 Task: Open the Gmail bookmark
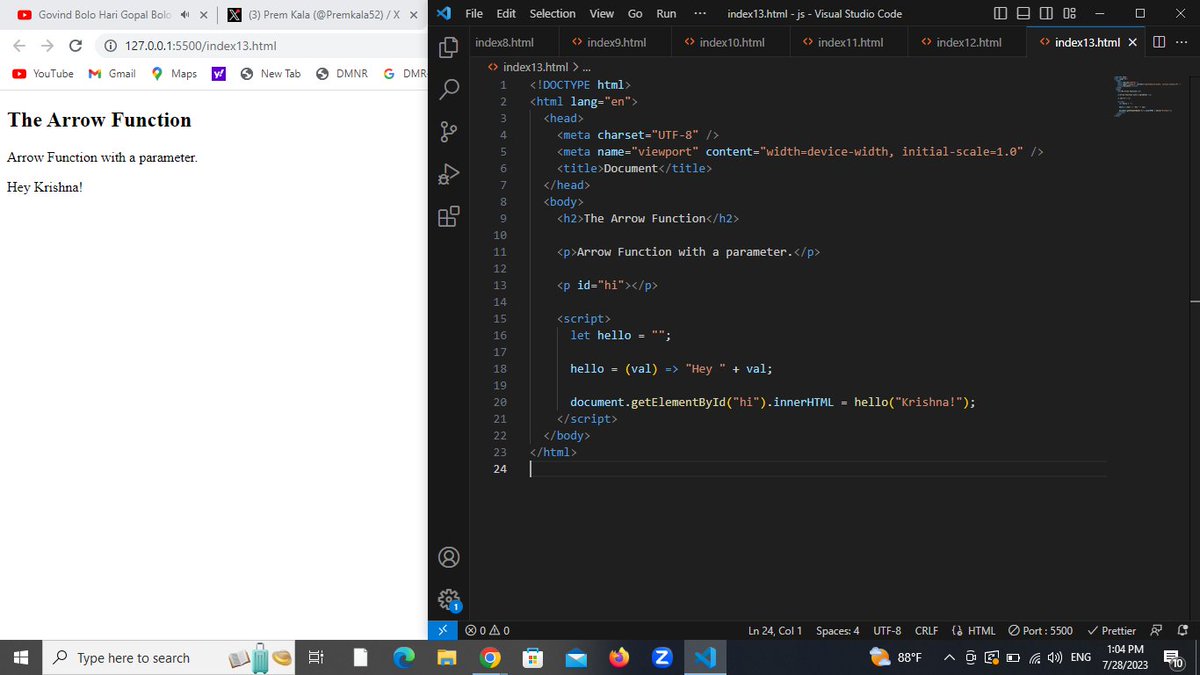[112, 74]
